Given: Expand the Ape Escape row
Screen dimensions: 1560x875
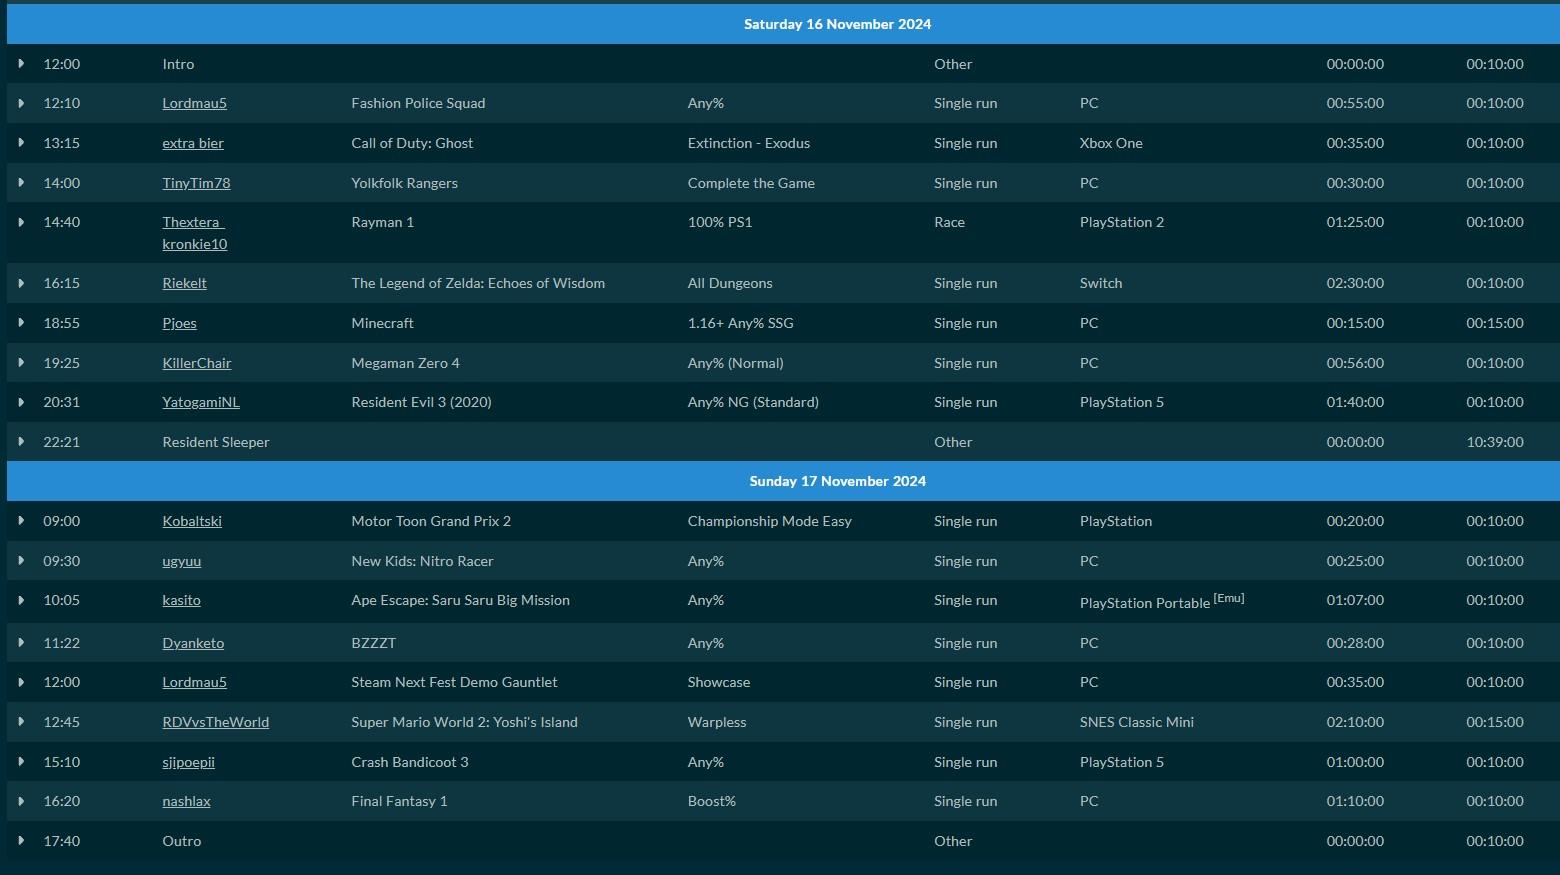Looking at the screenshot, I should point(21,600).
